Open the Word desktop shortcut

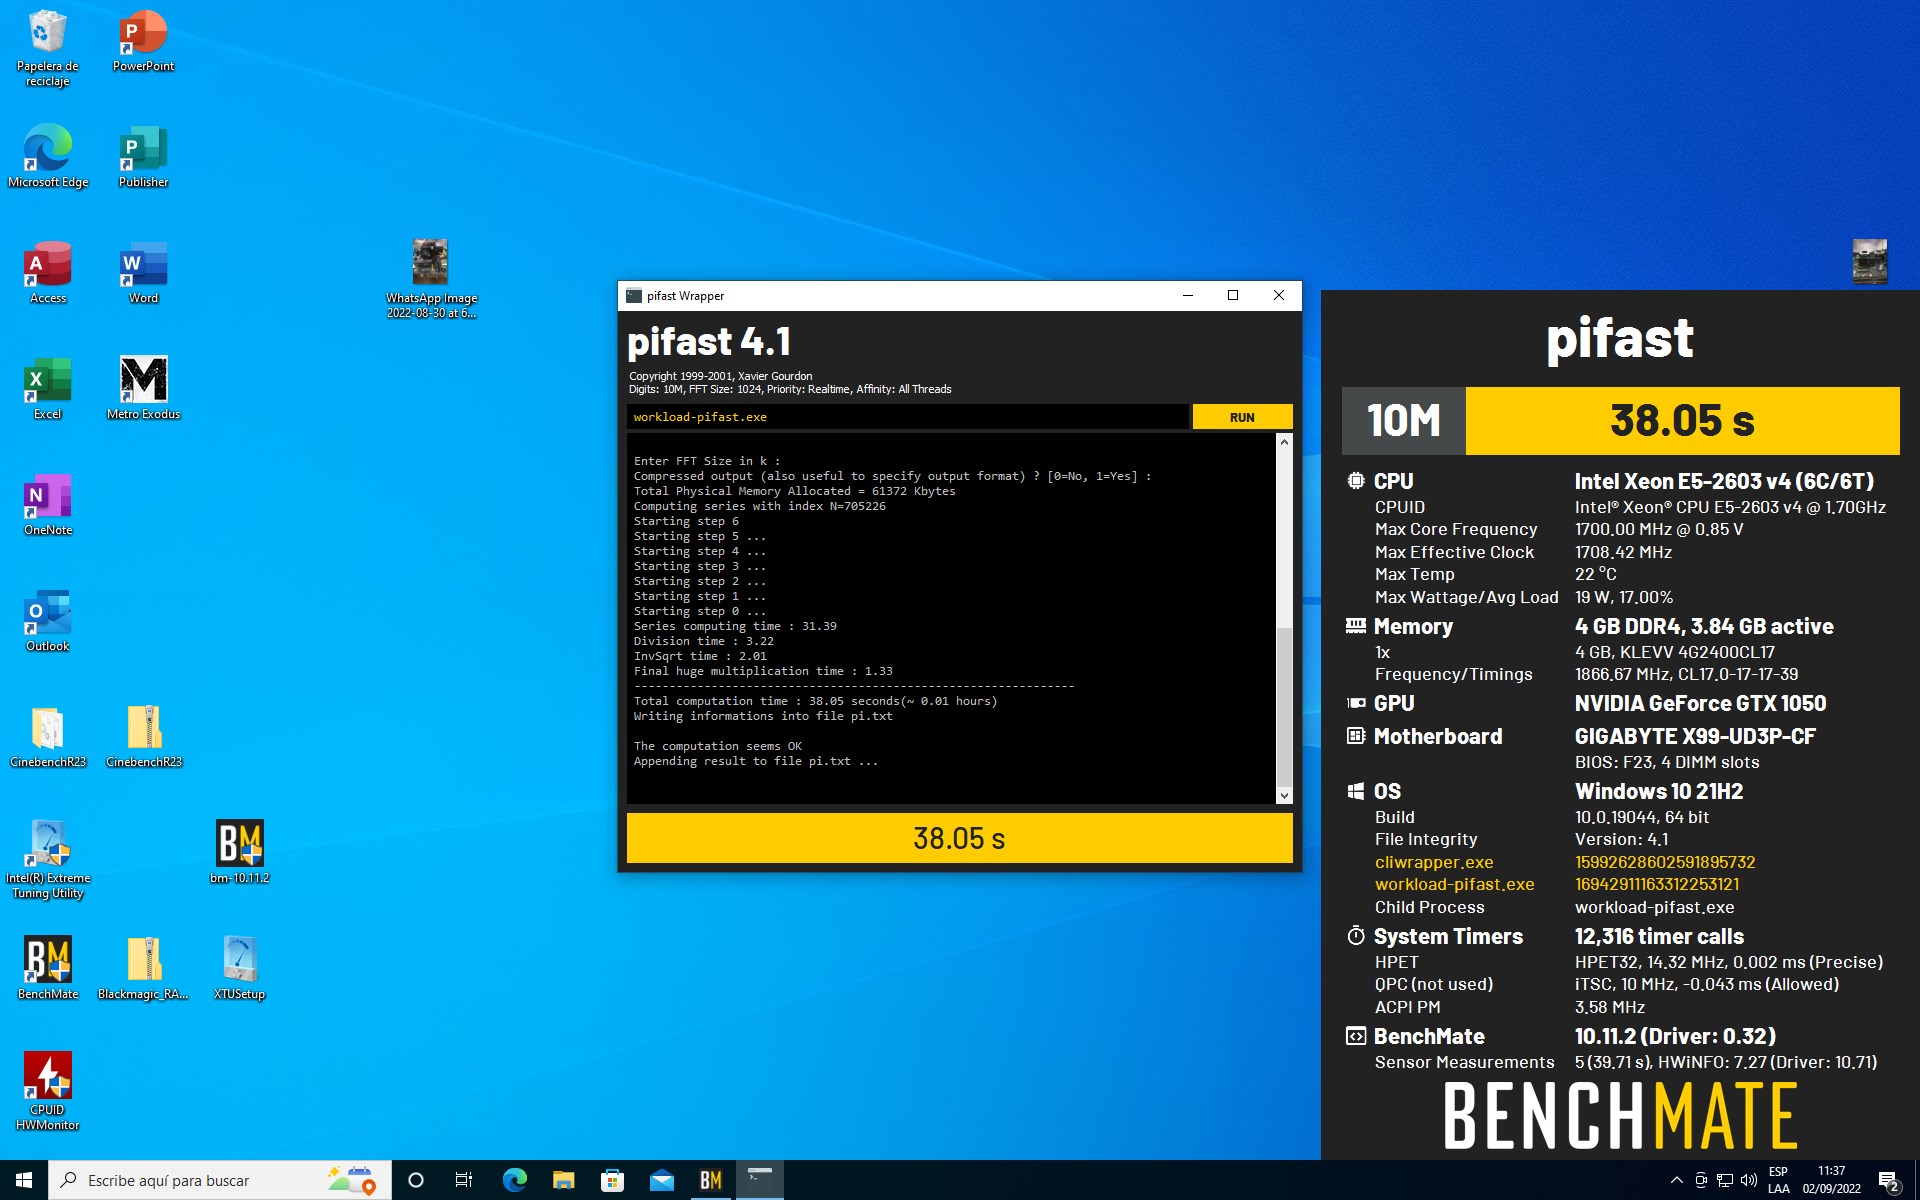[143, 271]
